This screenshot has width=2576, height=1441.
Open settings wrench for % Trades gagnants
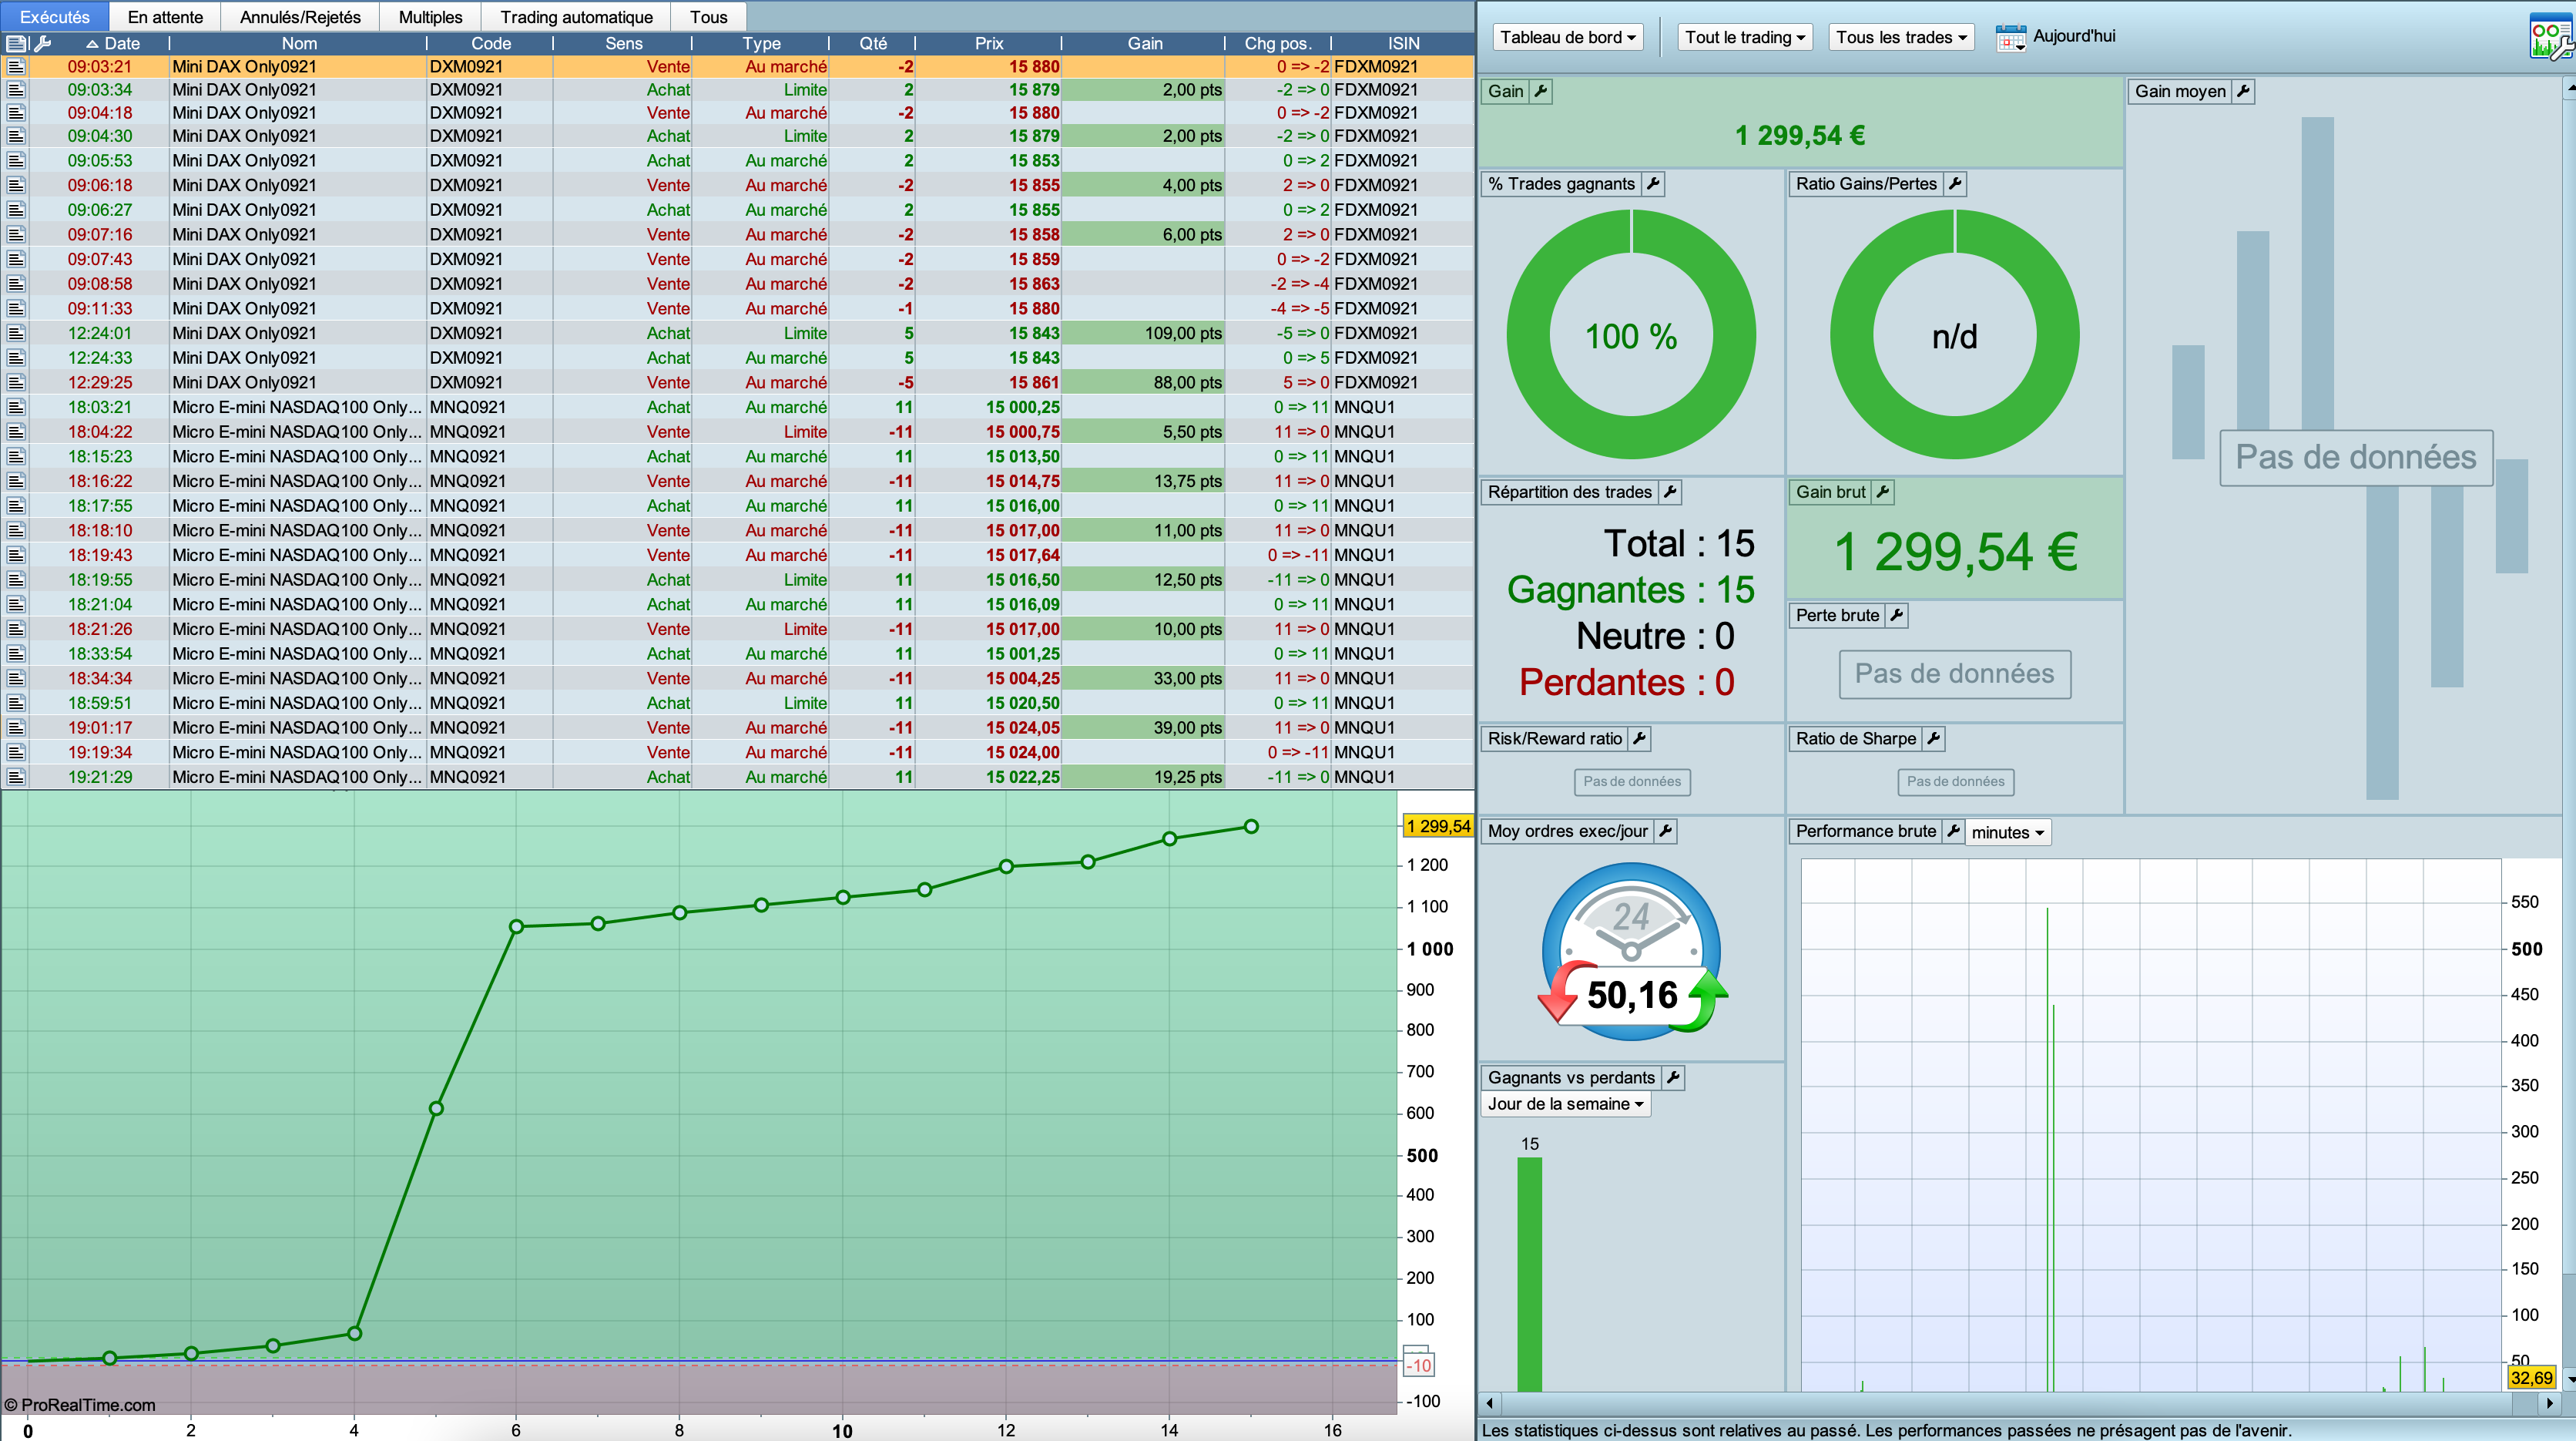[x=1653, y=184]
